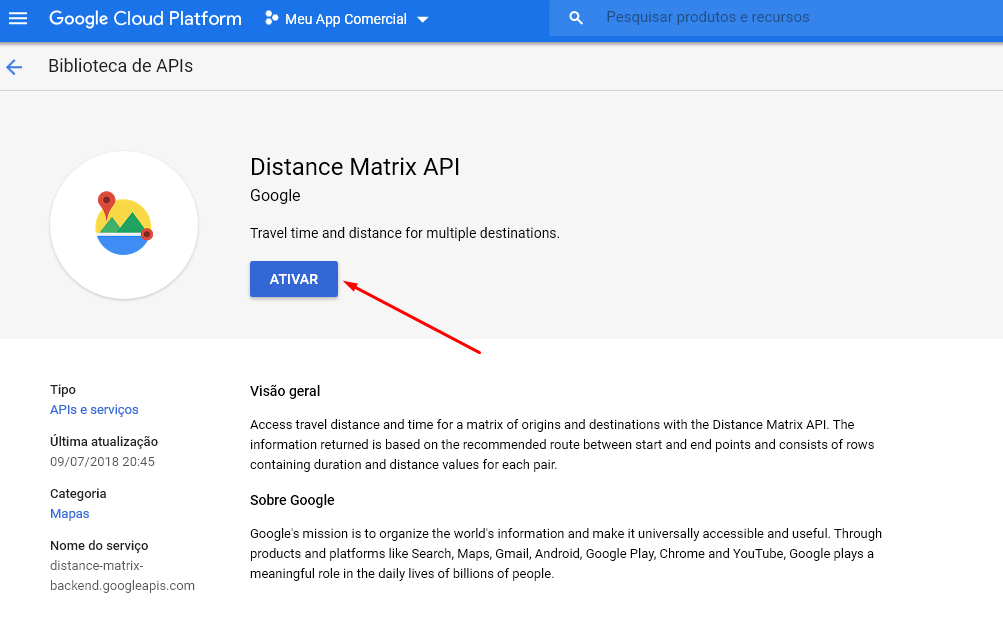Click the Google Cloud Platform logo

(145, 19)
